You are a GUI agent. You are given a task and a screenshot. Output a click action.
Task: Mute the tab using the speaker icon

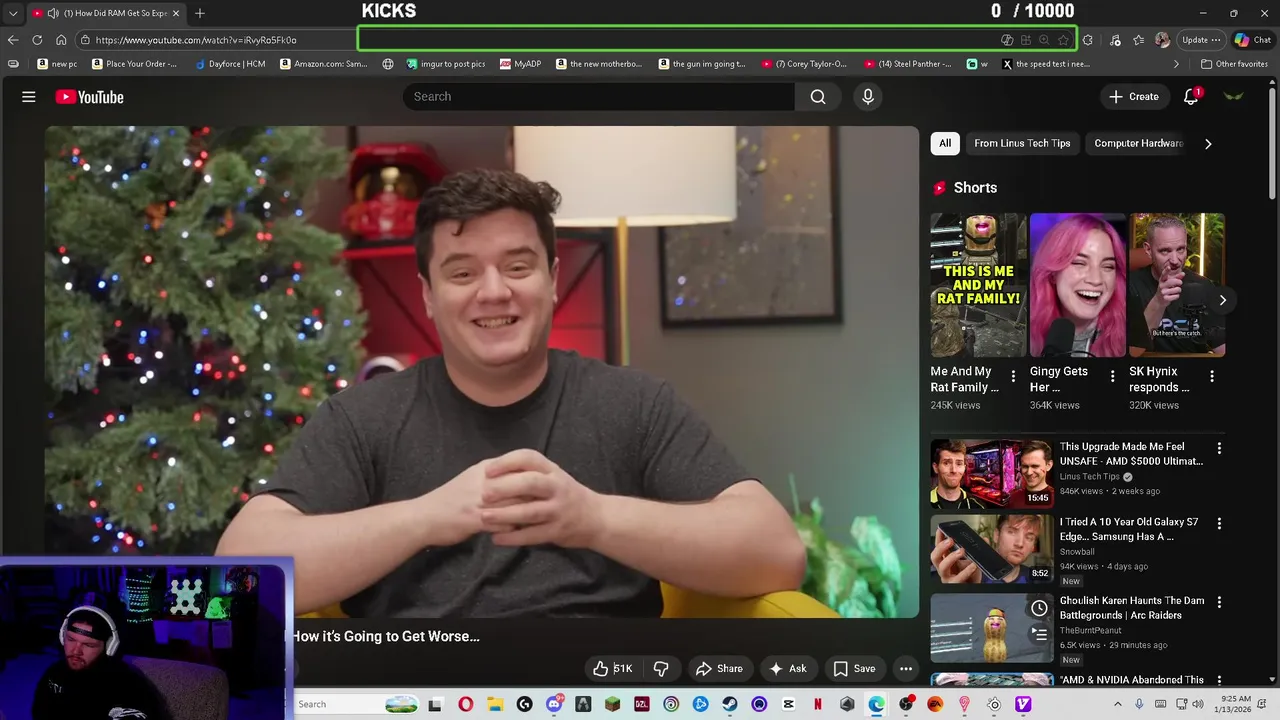(52, 13)
